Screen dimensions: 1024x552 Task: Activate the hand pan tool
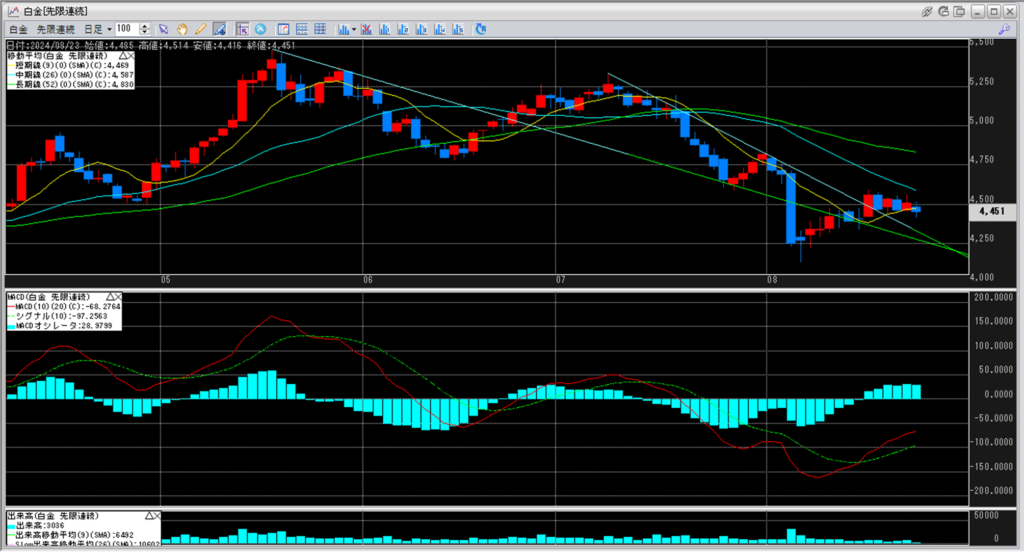click(182, 29)
